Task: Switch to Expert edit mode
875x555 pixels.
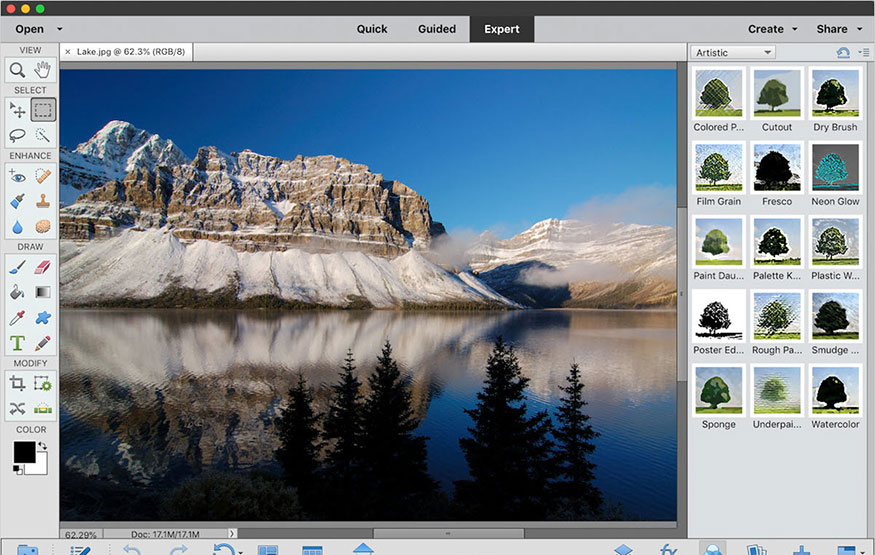Action: tap(502, 29)
